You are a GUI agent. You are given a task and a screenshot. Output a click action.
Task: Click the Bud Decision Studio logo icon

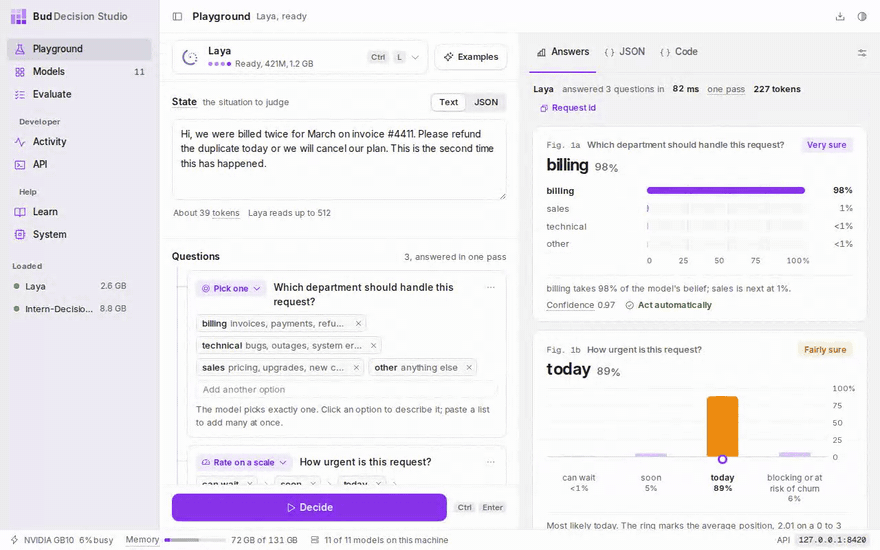19,16
